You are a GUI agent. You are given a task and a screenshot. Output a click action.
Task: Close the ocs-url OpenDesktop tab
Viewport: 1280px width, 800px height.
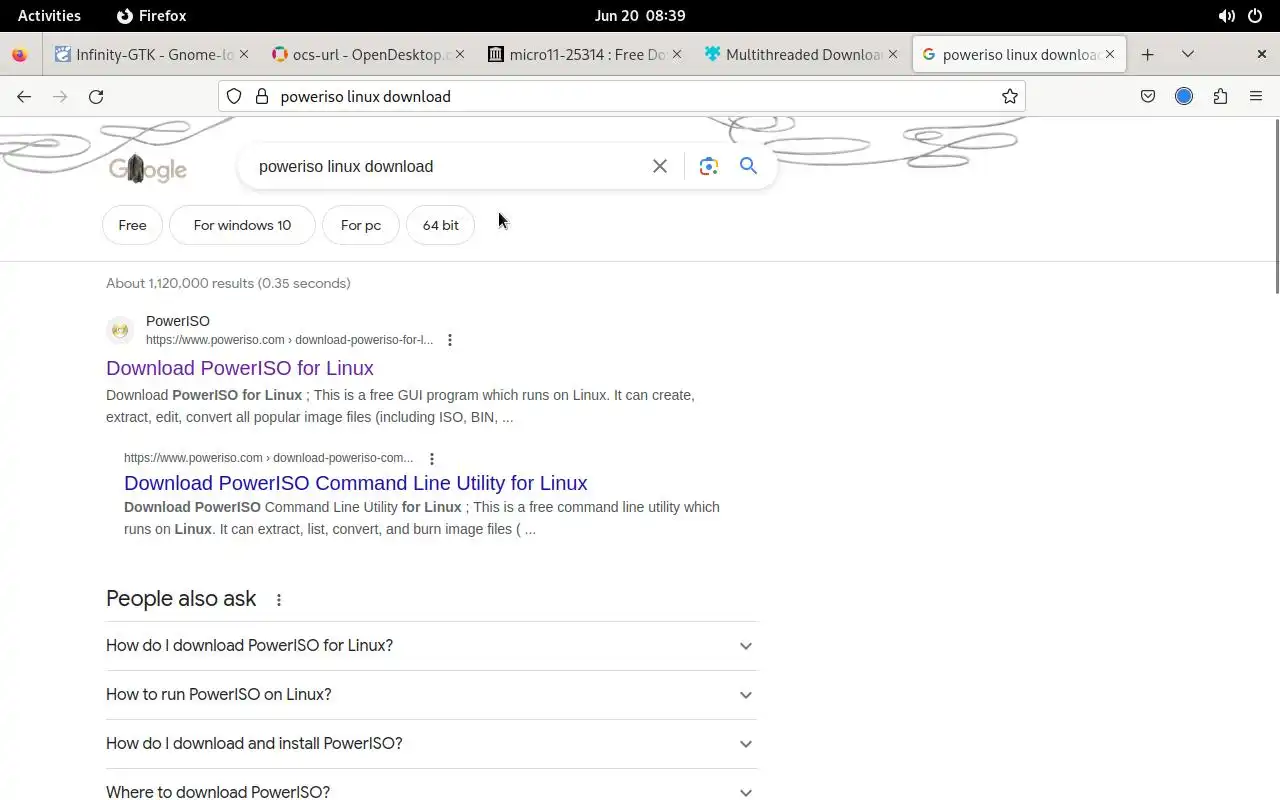point(460,54)
